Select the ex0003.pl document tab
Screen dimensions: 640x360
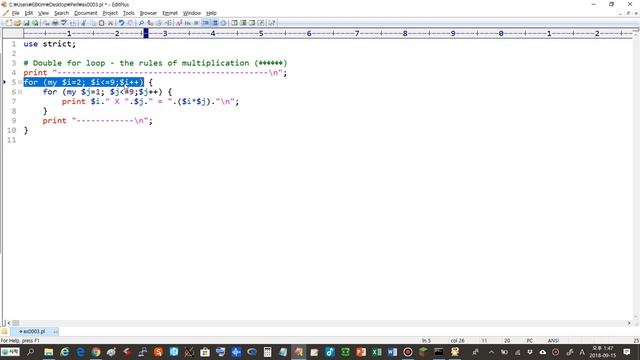pos(33,331)
